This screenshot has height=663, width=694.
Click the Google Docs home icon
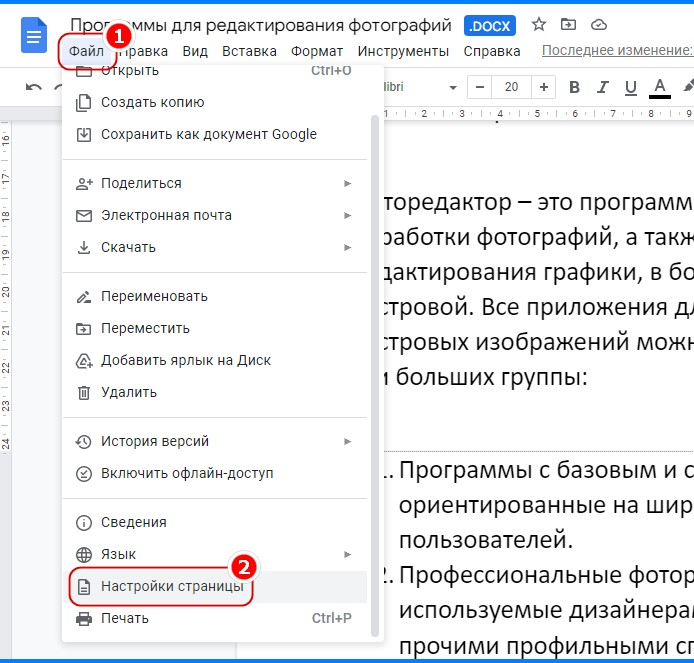pos(35,37)
